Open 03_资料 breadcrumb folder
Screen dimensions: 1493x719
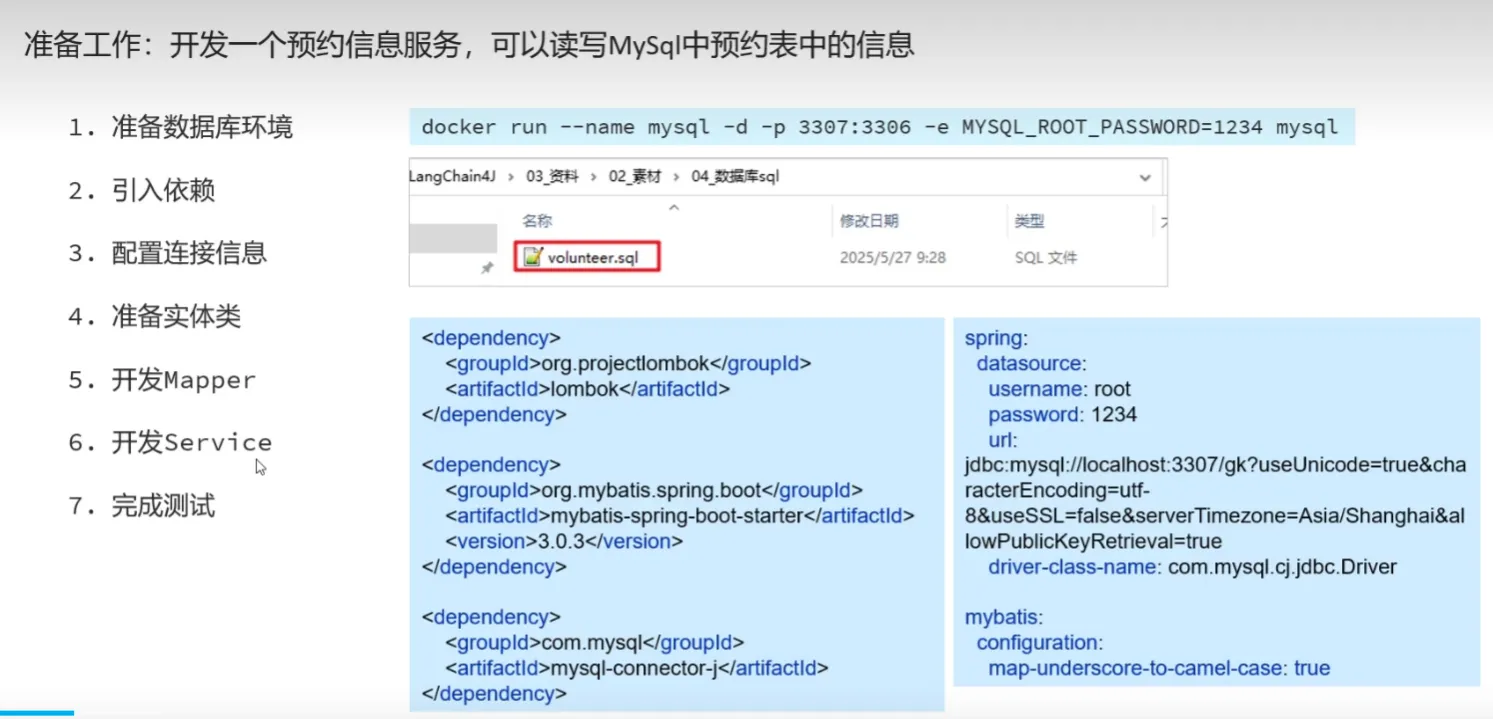pos(552,177)
